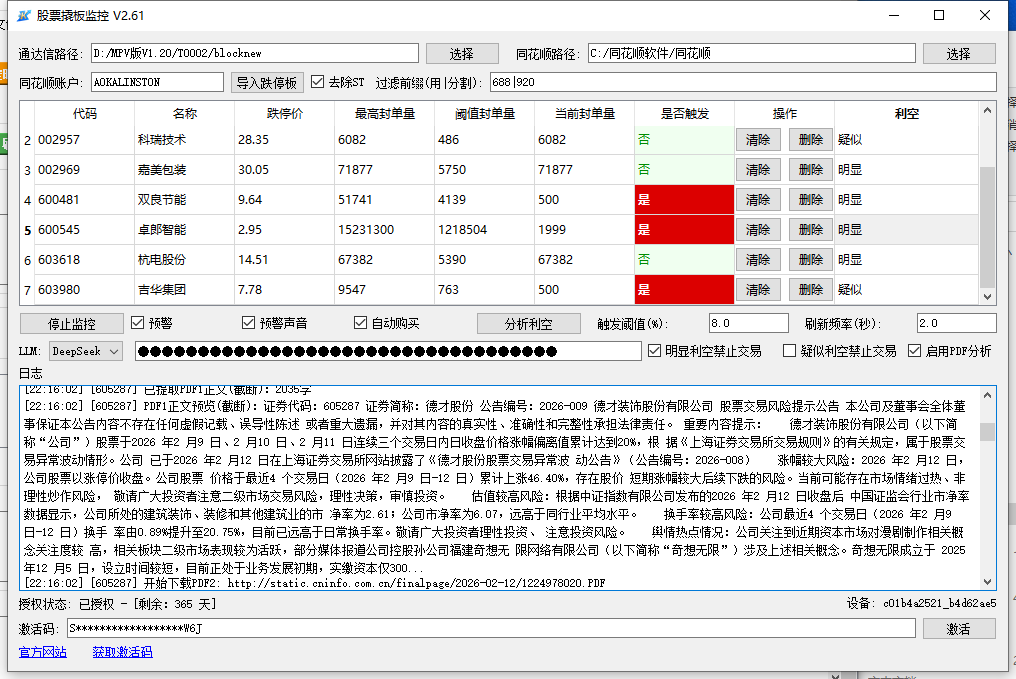Click 删除 for stock 603980 吉华集团

click(810, 289)
